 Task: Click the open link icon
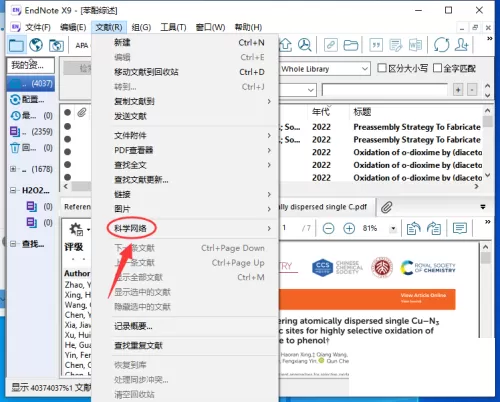(x=331, y=45)
